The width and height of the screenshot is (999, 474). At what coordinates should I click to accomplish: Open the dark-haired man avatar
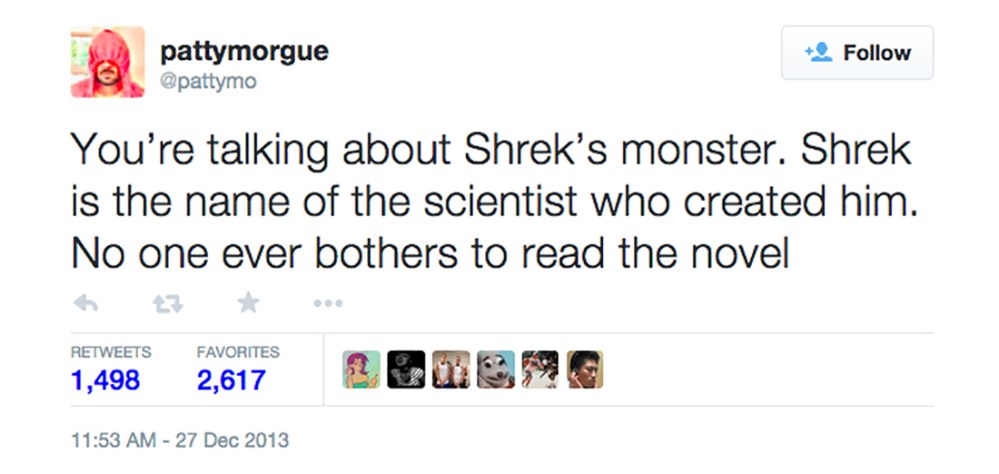(x=585, y=370)
